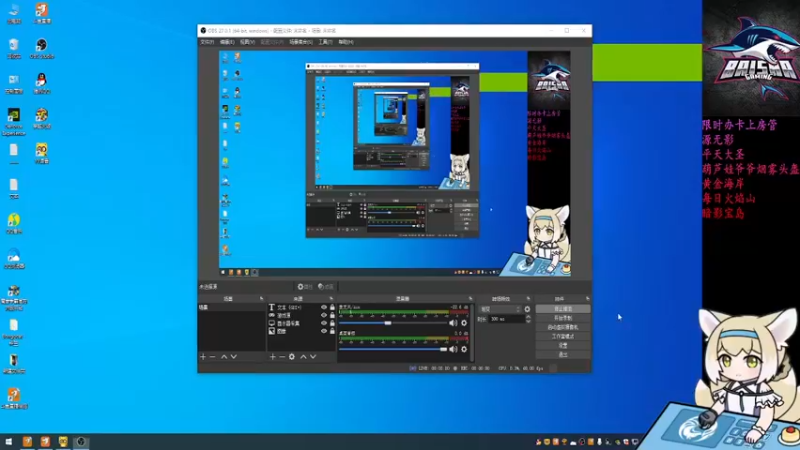Mute the Mic/Aux channel via its speaker icon

(x=453, y=323)
